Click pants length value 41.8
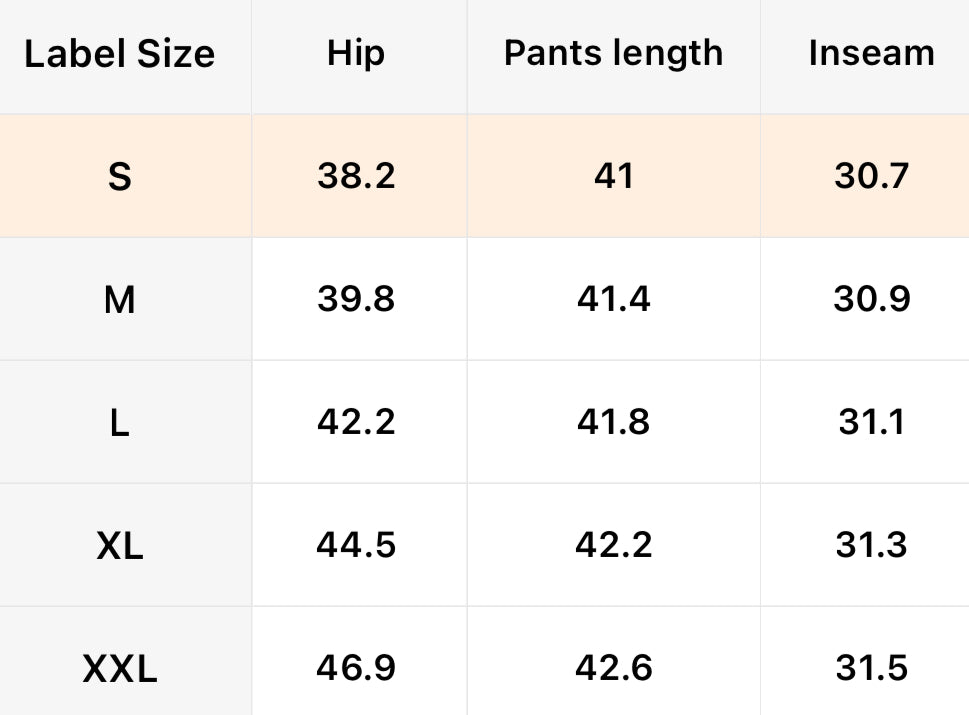The height and width of the screenshot is (715, 969). pyautogui.click(x=613, y=422)
